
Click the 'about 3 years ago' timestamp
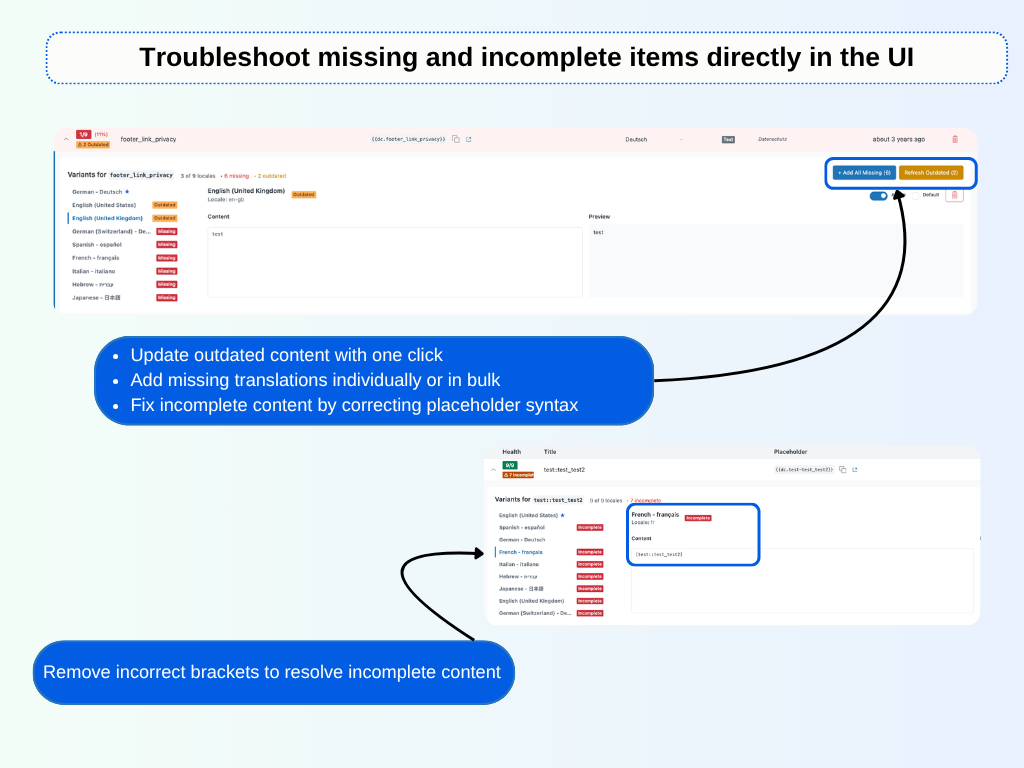click(x=898, y=139)
